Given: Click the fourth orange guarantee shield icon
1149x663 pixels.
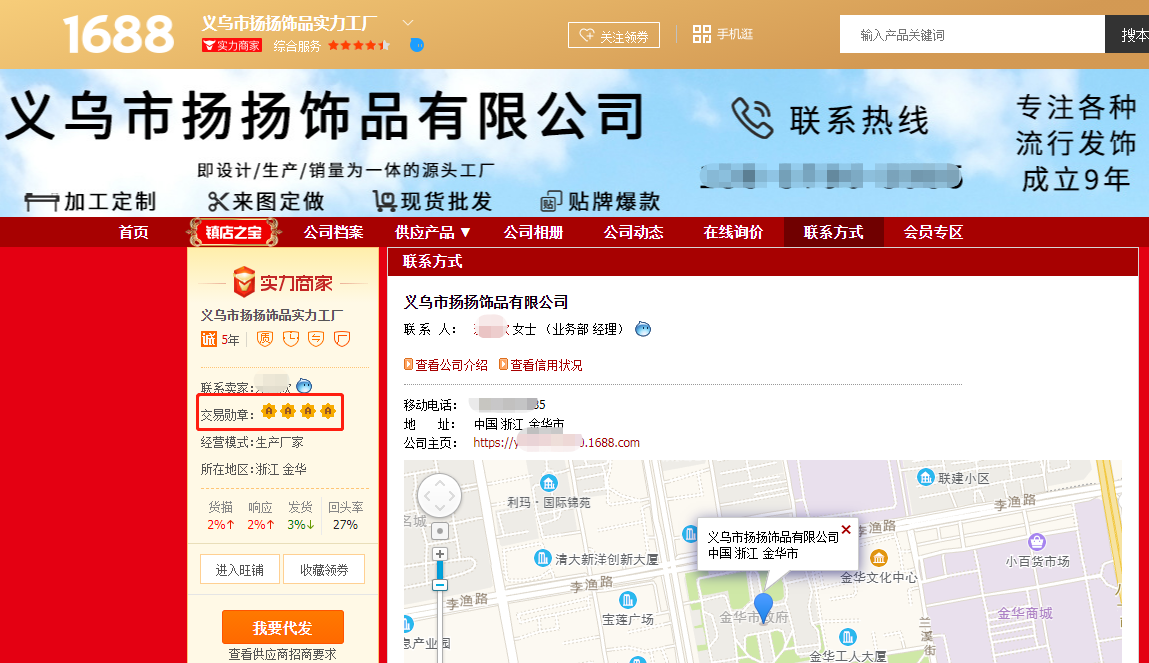Looking at the screenshot, I should click(x=341, y=338).
